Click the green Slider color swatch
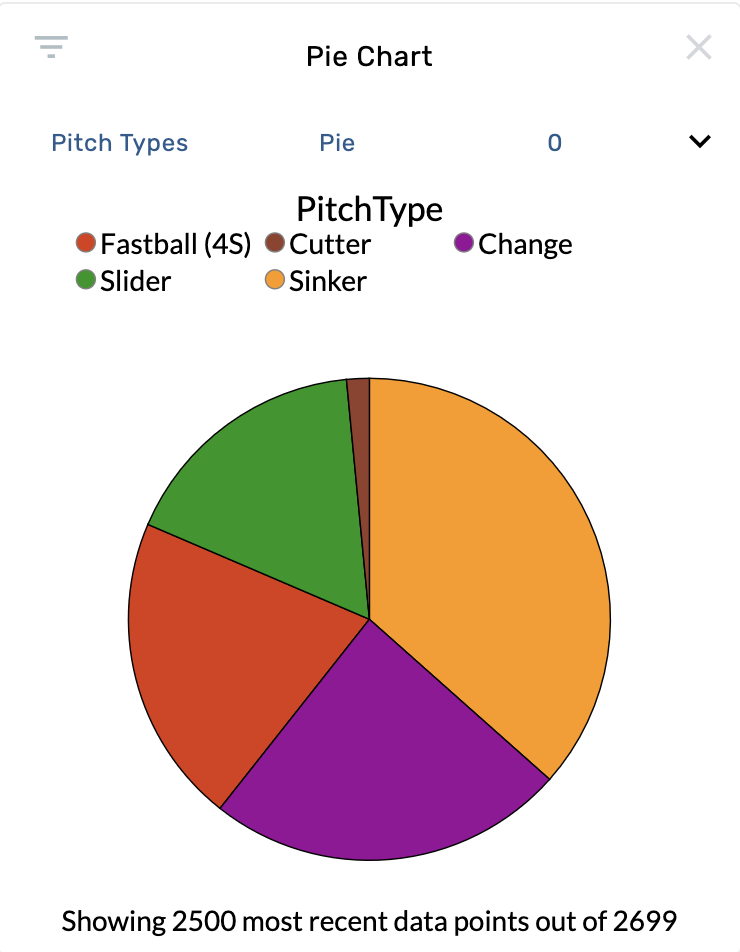This screenshot has height=952, width=740. pos(85,280)
